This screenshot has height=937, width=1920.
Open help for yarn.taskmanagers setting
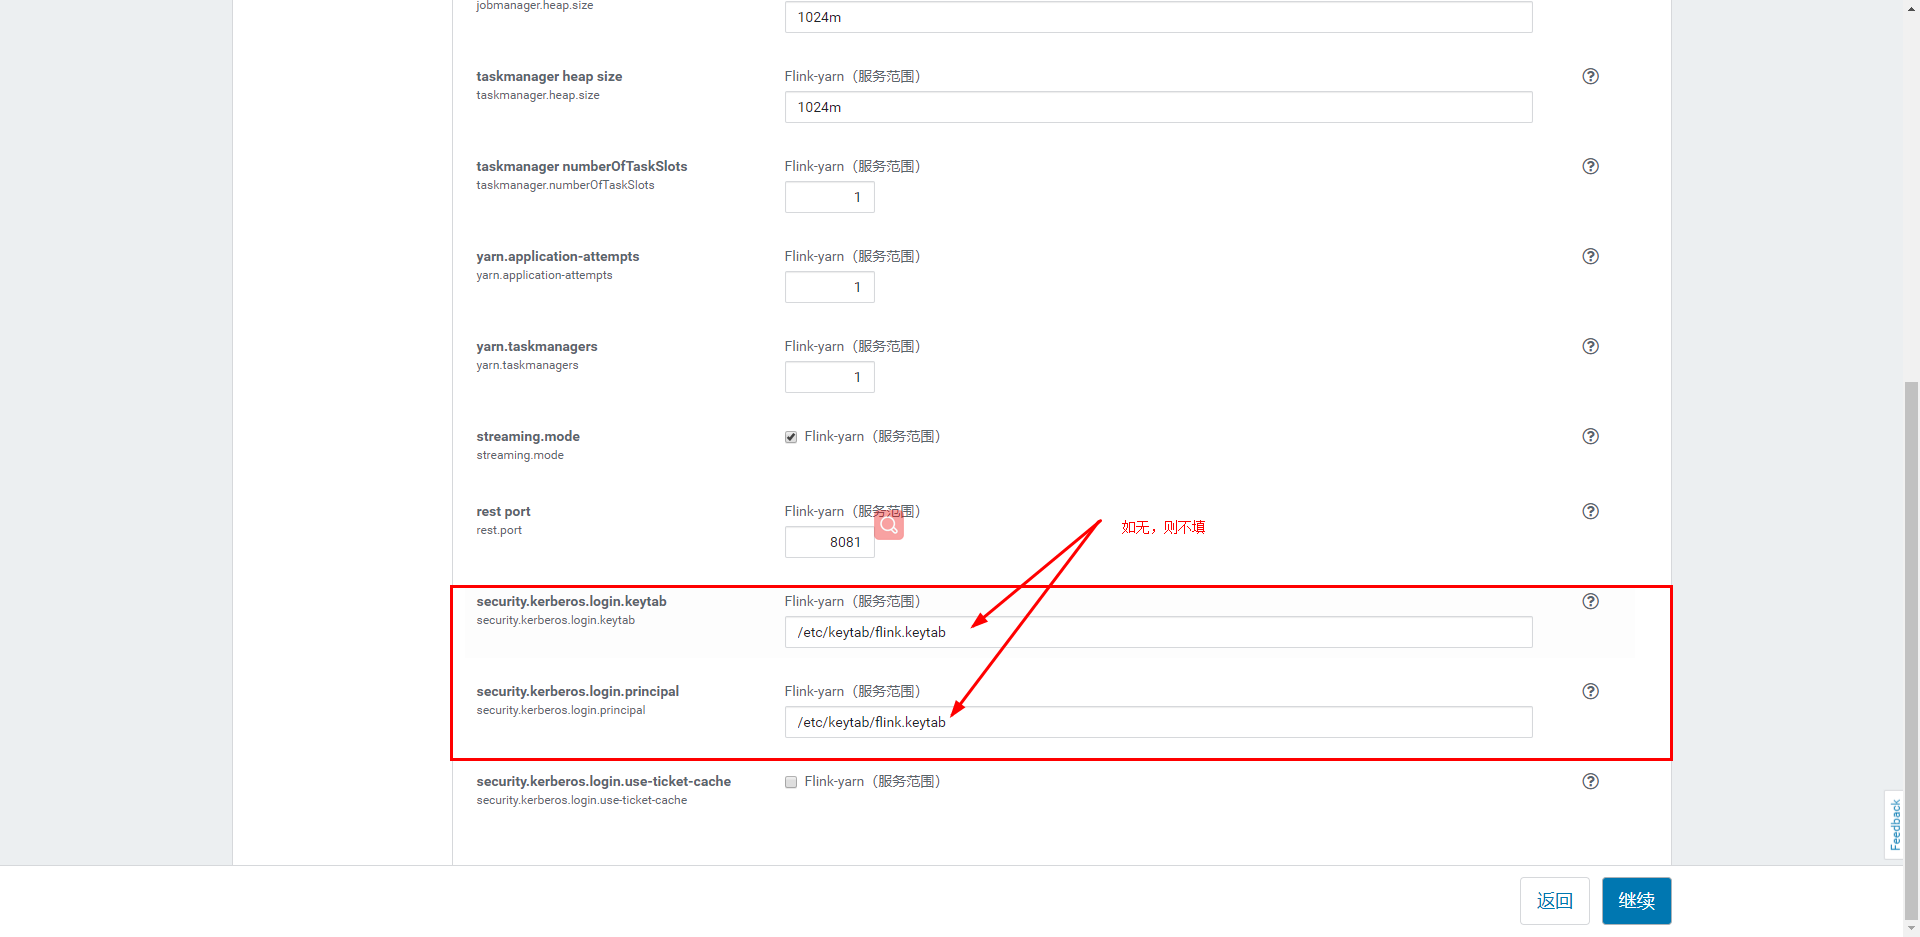click(1590, 346)
